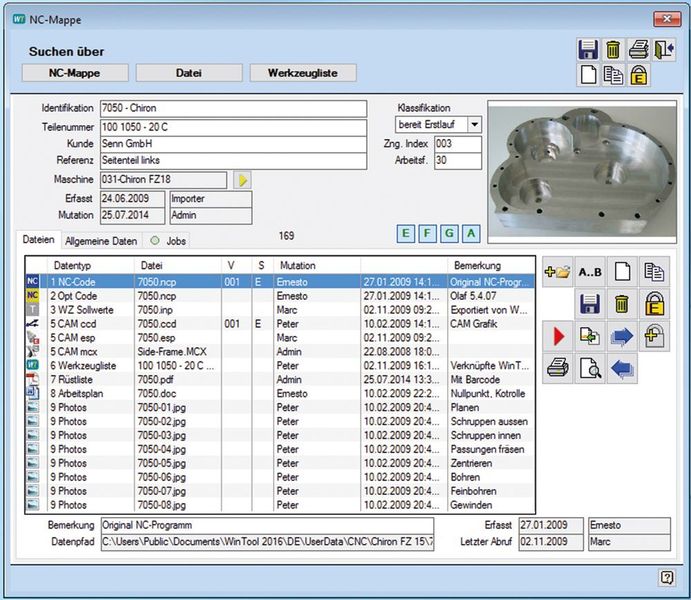Select the 7050-08.jpg photo row
The height and width of the screenshot is (600, 691).
tap(280, 505)
